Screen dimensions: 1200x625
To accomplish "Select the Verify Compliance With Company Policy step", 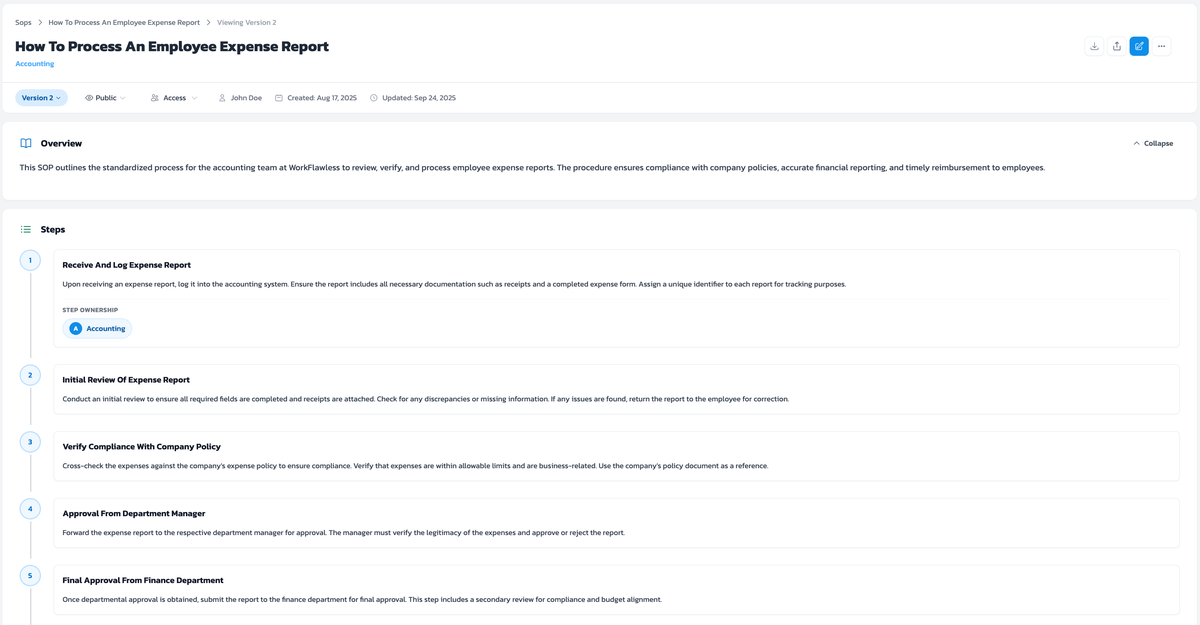I will click(141, 447).
